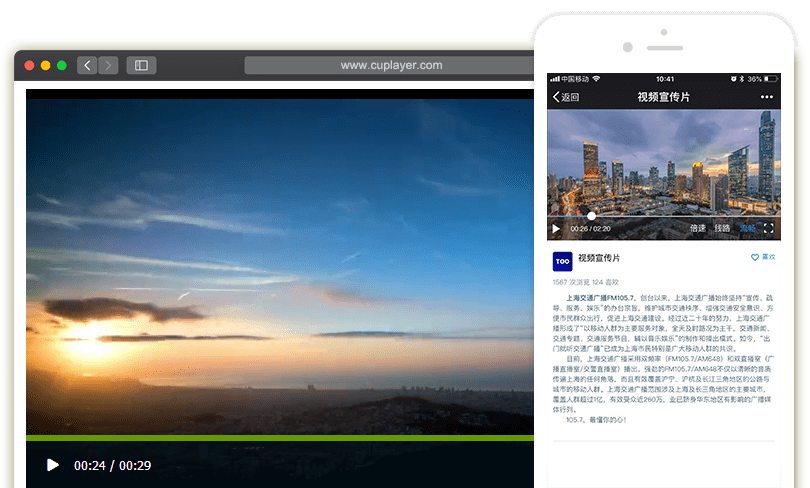Click the macOS green maximize window button
Image resolution: width=810 pixels, height=488 pixels.
coord(62,65)
